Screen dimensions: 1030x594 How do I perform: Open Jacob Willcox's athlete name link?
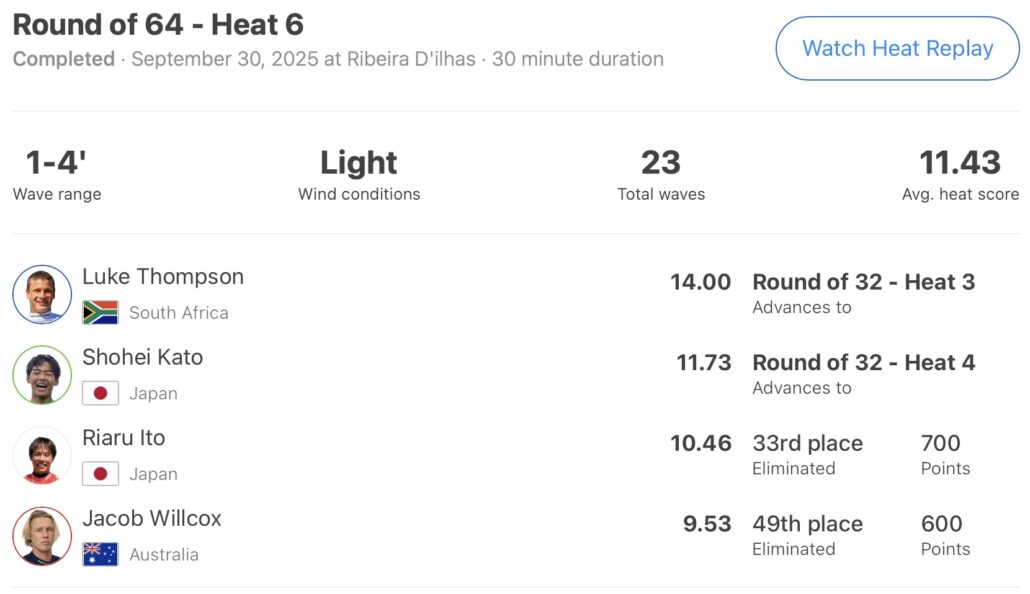(152, 518)
